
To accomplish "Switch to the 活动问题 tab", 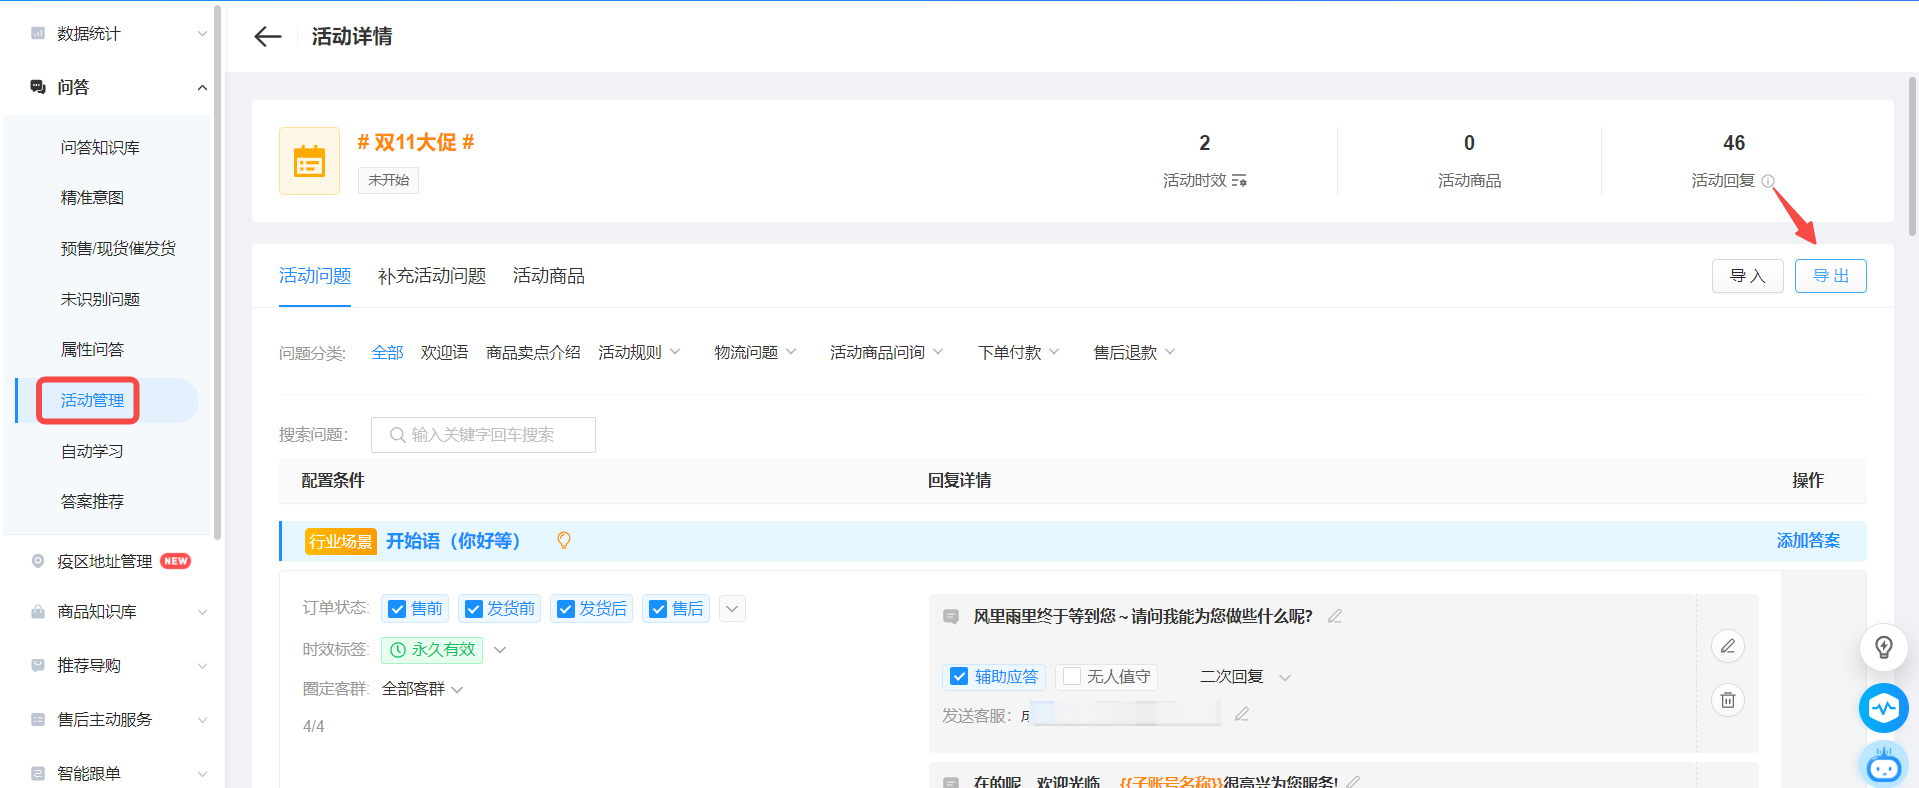I will pos(315,276).
